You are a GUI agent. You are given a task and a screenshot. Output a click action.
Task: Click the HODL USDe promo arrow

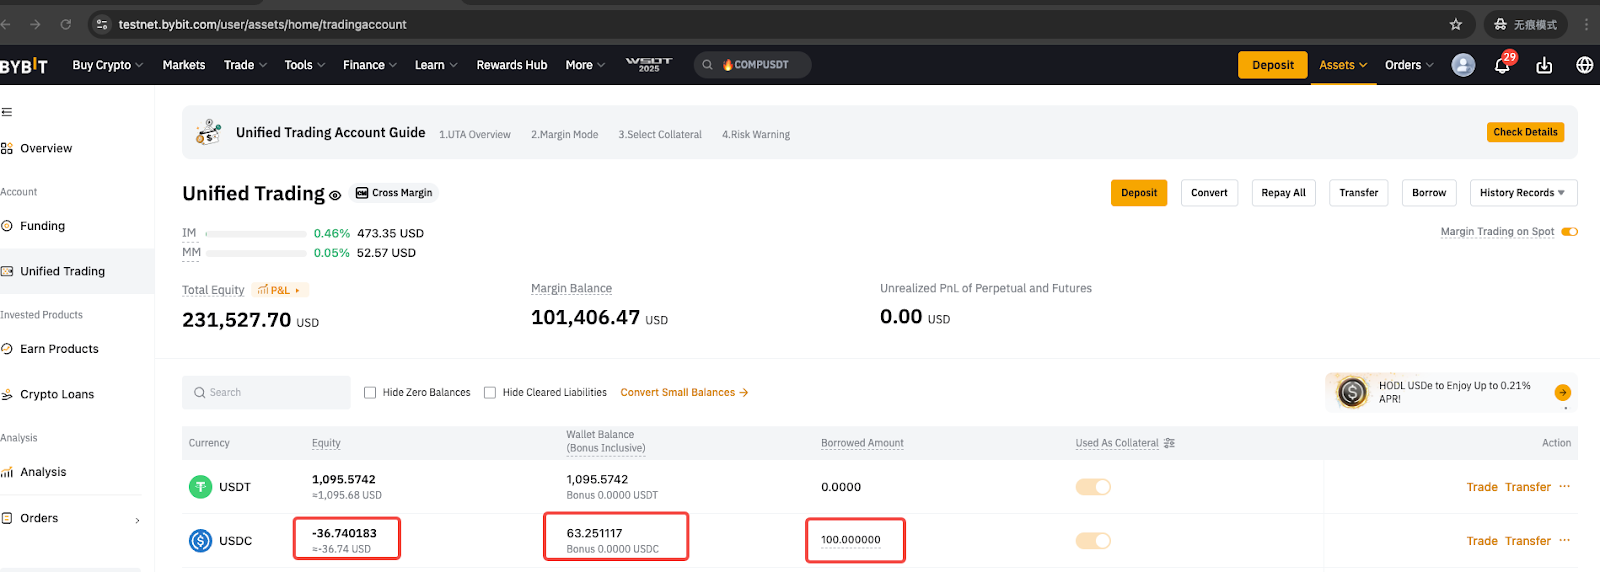tap(1562, 393)
